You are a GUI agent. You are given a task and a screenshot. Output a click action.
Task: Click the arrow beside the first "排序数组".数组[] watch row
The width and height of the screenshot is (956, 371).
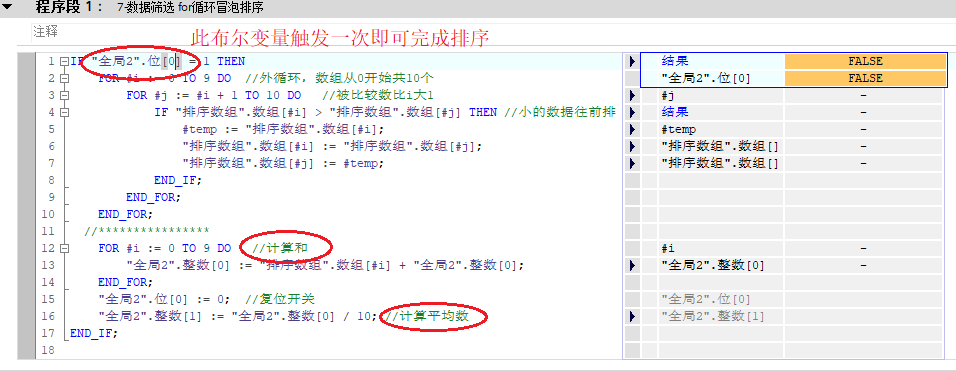[632, 147]
